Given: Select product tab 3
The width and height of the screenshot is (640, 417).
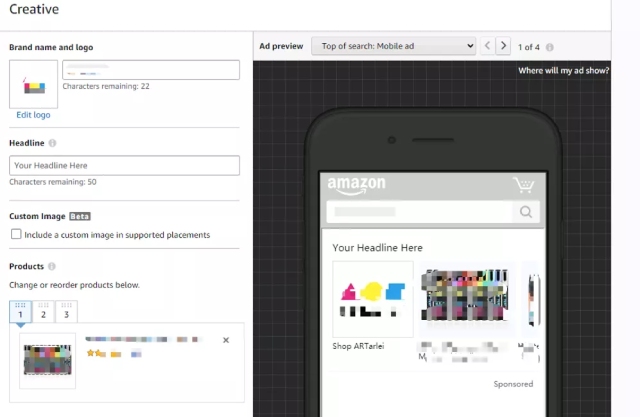Looking at the screenshot, I should (66, 311).
